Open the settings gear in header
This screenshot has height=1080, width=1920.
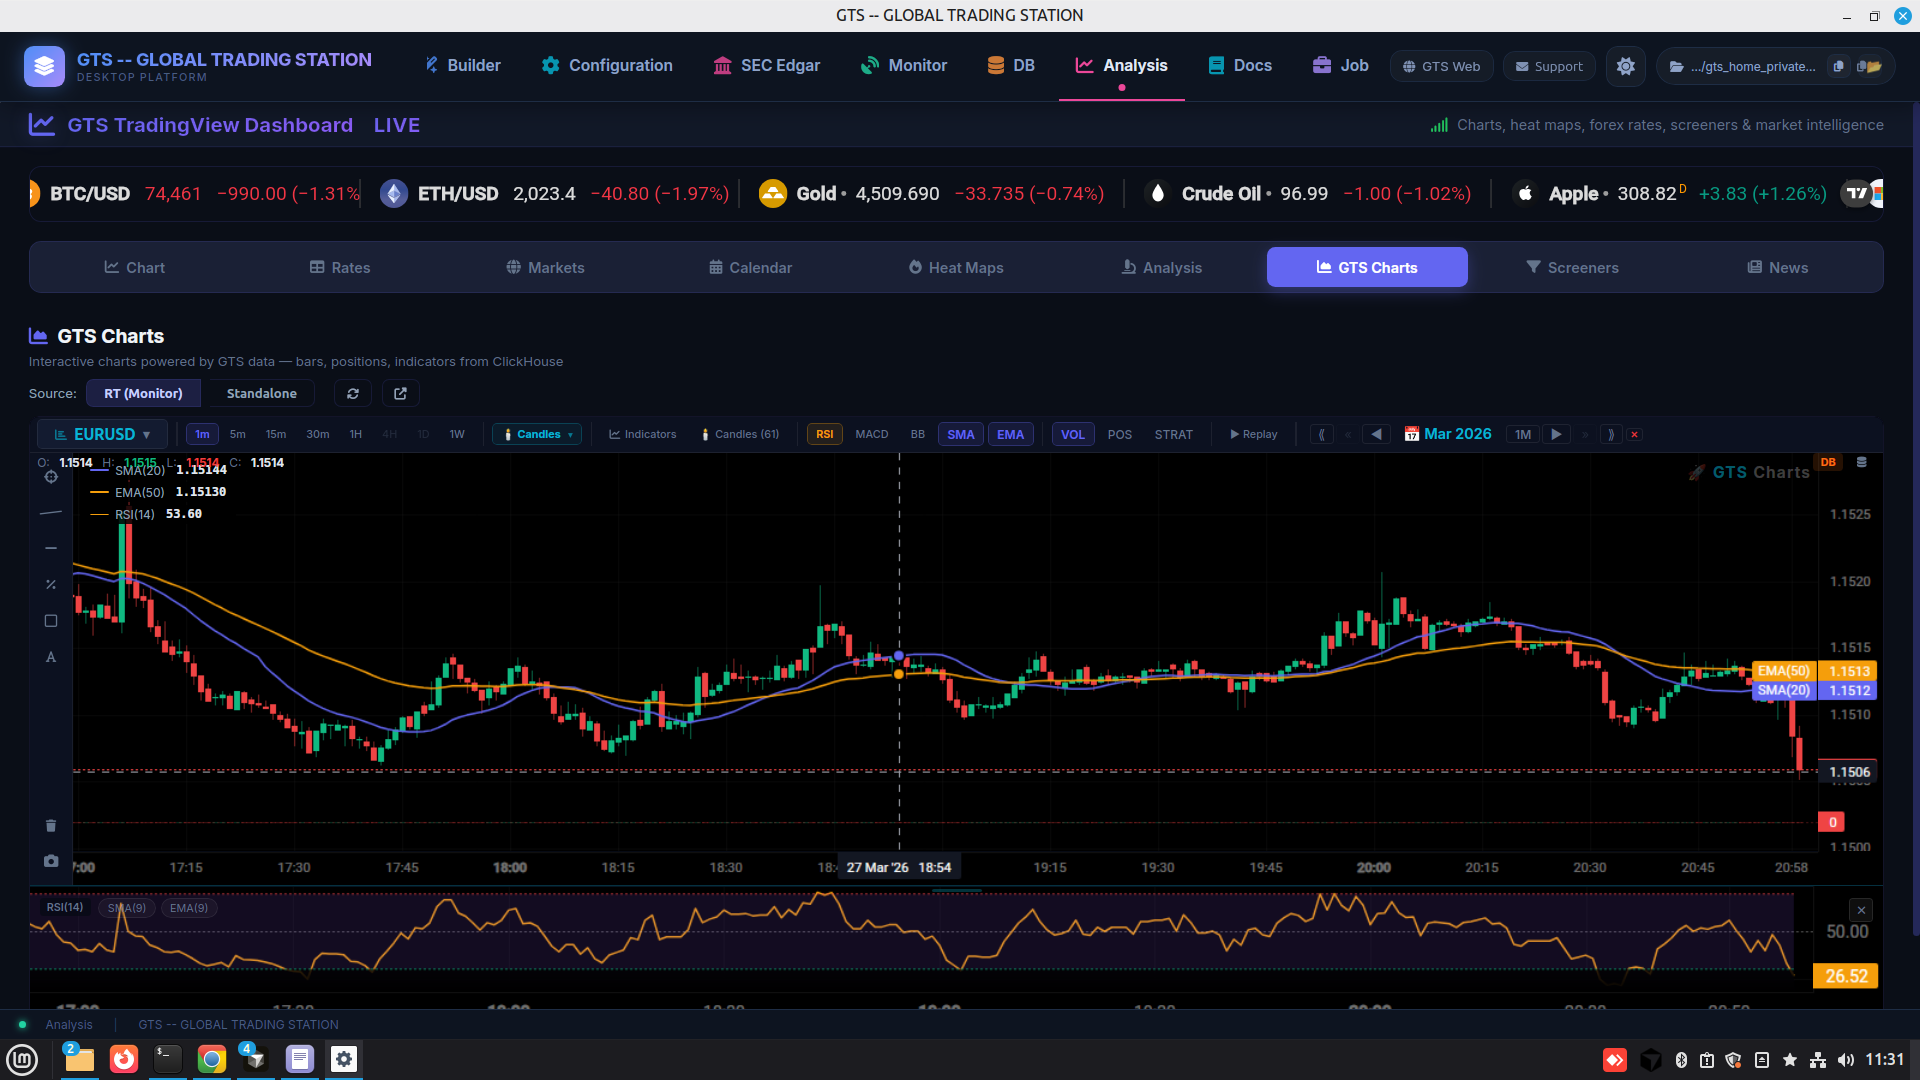[x=1626, y=66]
